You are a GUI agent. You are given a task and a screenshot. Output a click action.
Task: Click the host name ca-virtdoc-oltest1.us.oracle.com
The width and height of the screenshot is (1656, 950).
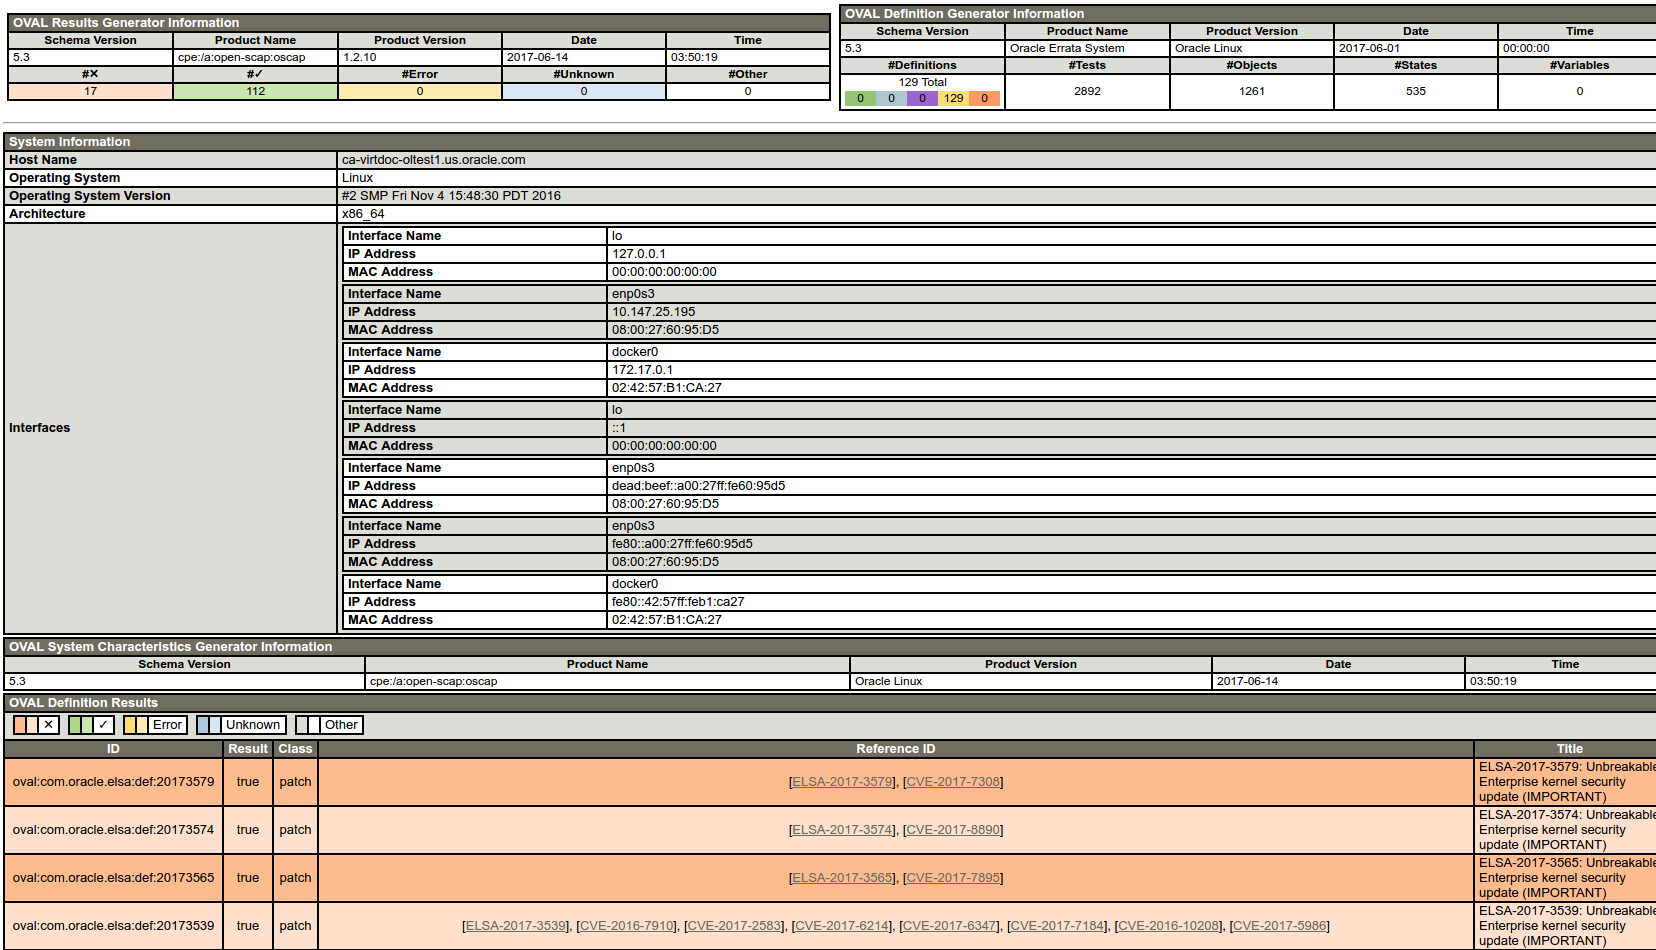click(434, 160)
